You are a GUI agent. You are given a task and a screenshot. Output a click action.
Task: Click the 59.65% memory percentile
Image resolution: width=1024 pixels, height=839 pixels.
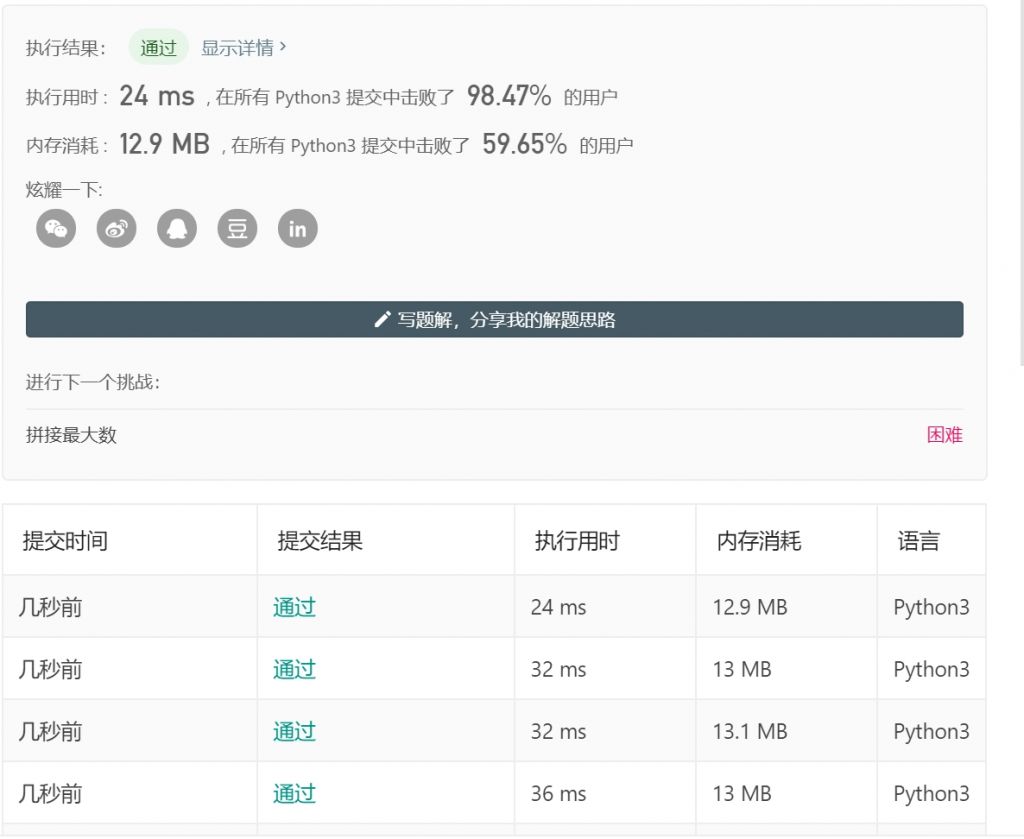coord(524,144)
